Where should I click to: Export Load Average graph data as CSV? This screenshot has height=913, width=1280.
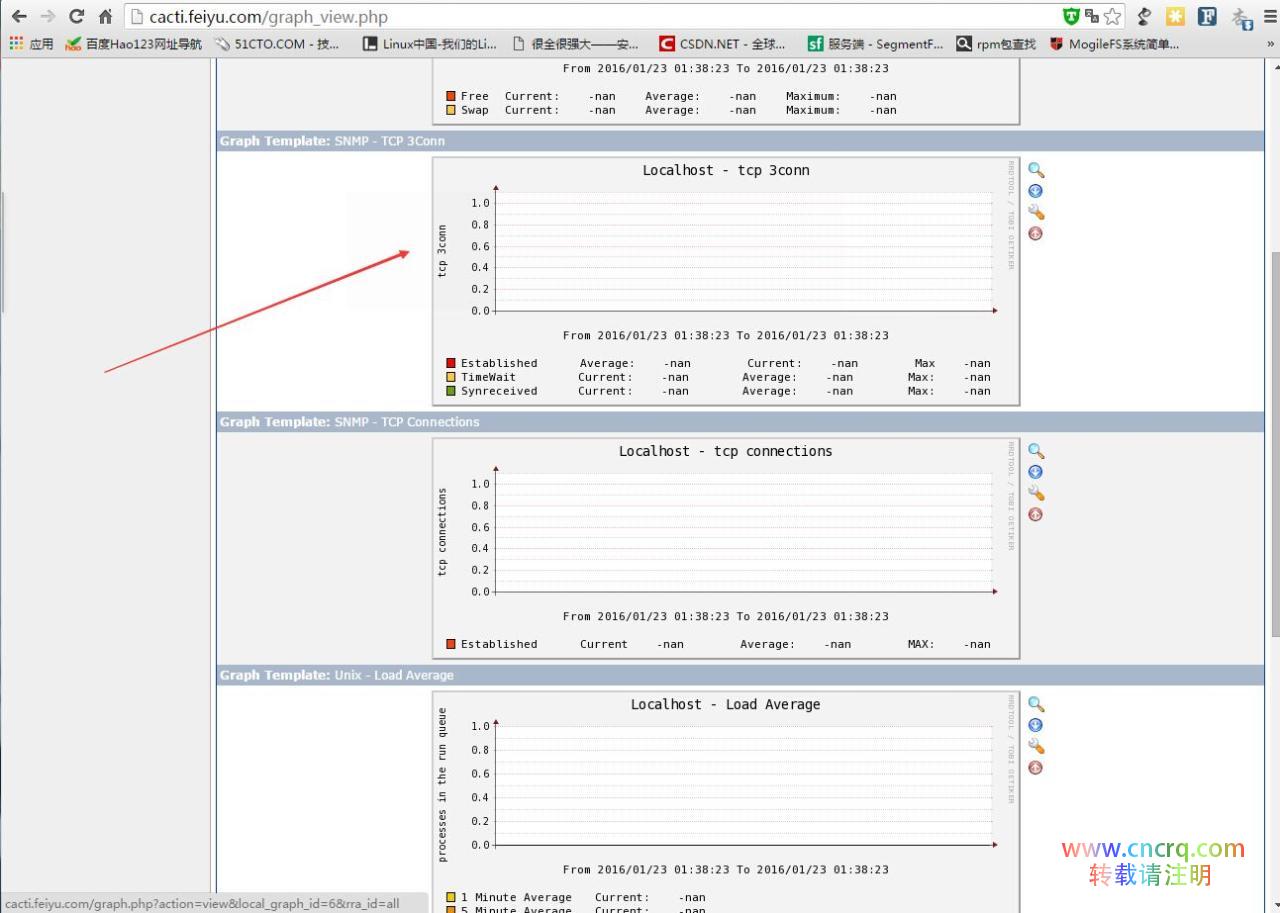pos(1036,725)
